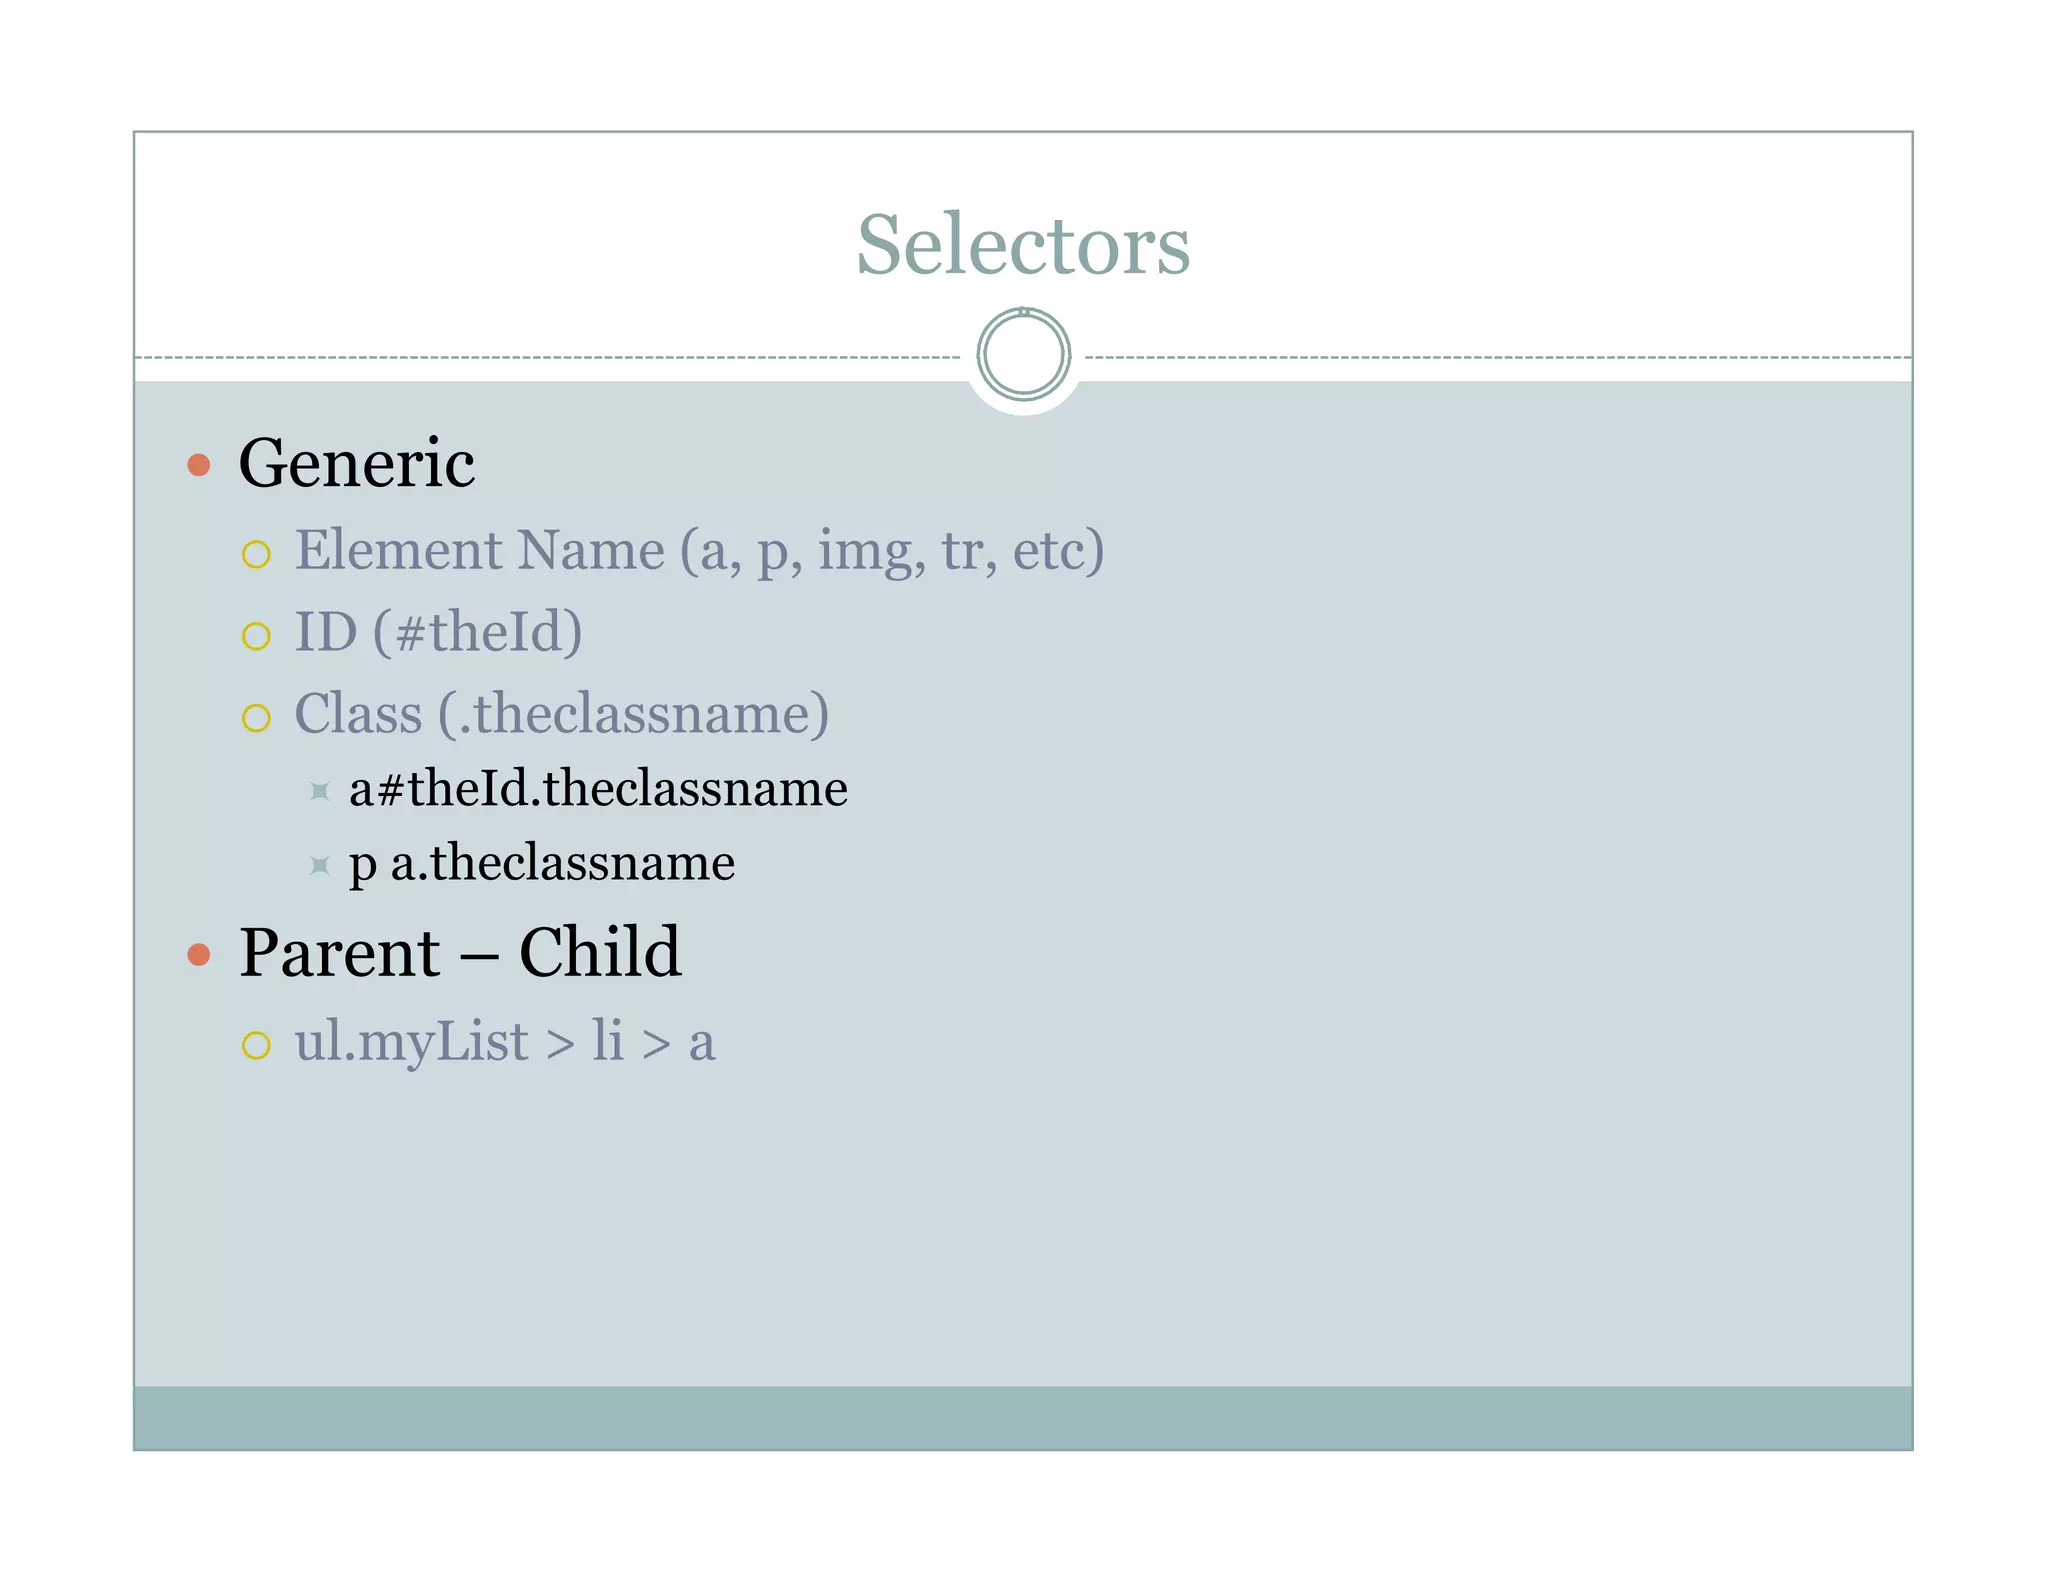
Task: Click the p a.theclassname example text
Action: tap(542, 863)
